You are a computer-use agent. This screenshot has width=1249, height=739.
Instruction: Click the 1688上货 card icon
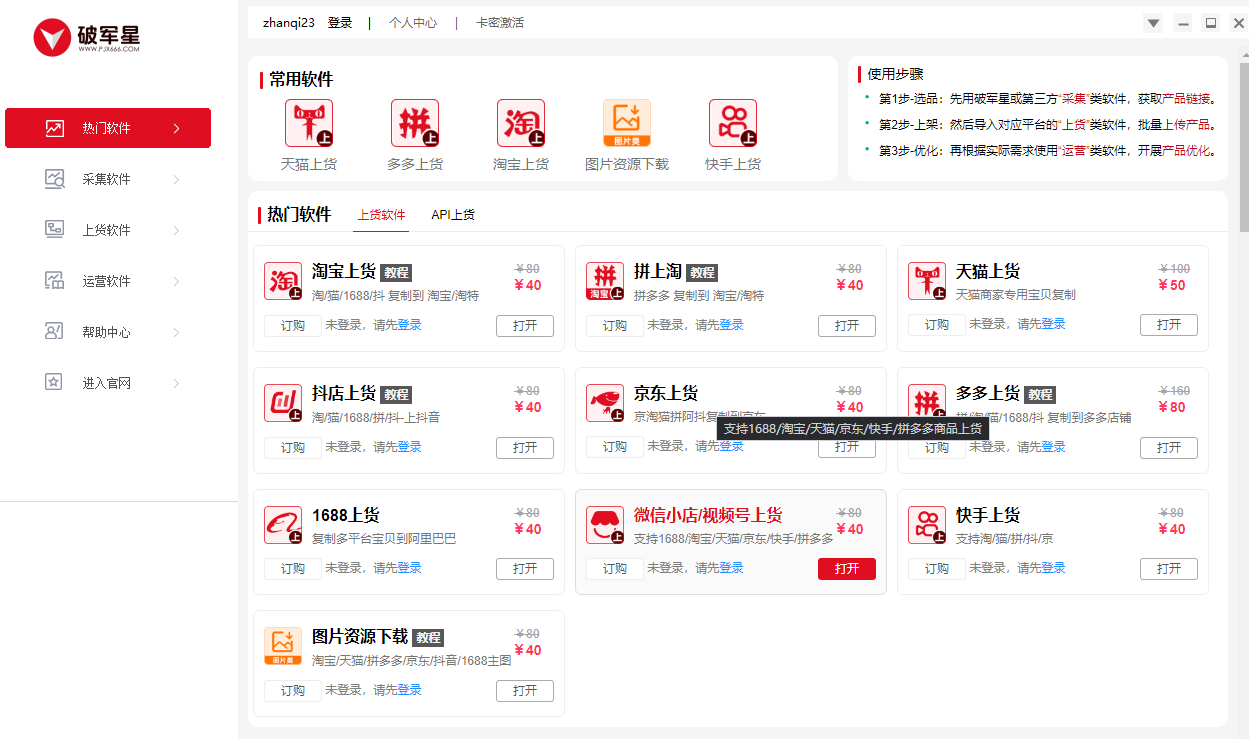[283, 525]
